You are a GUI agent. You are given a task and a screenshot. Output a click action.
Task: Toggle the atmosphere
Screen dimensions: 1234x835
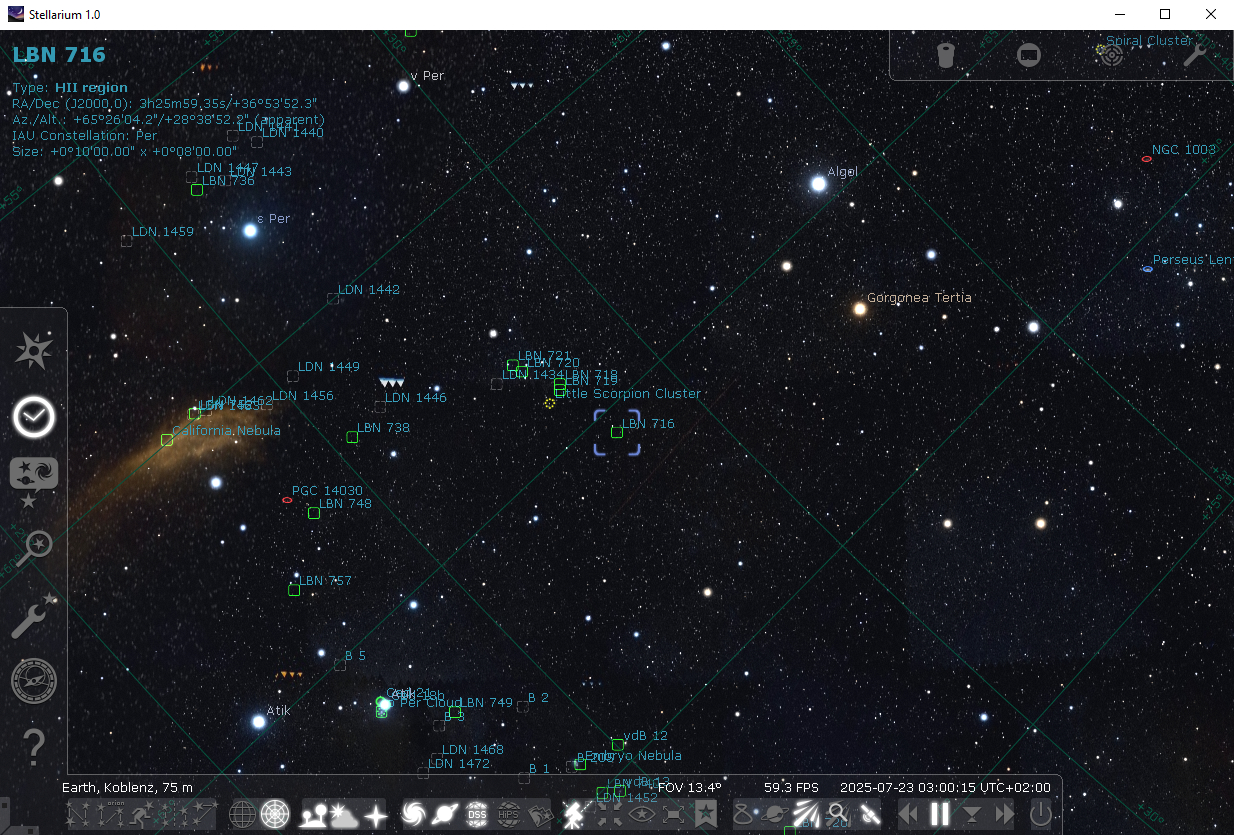coord(344,814)
